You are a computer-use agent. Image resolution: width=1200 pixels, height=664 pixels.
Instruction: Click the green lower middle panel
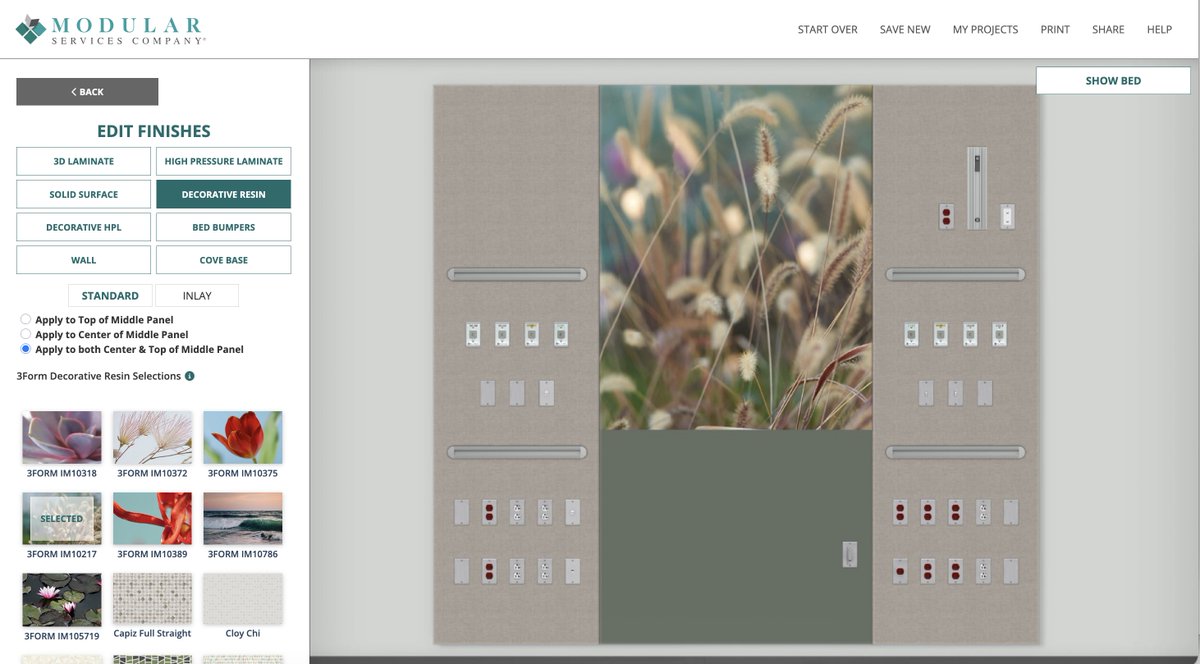[735, 537]
